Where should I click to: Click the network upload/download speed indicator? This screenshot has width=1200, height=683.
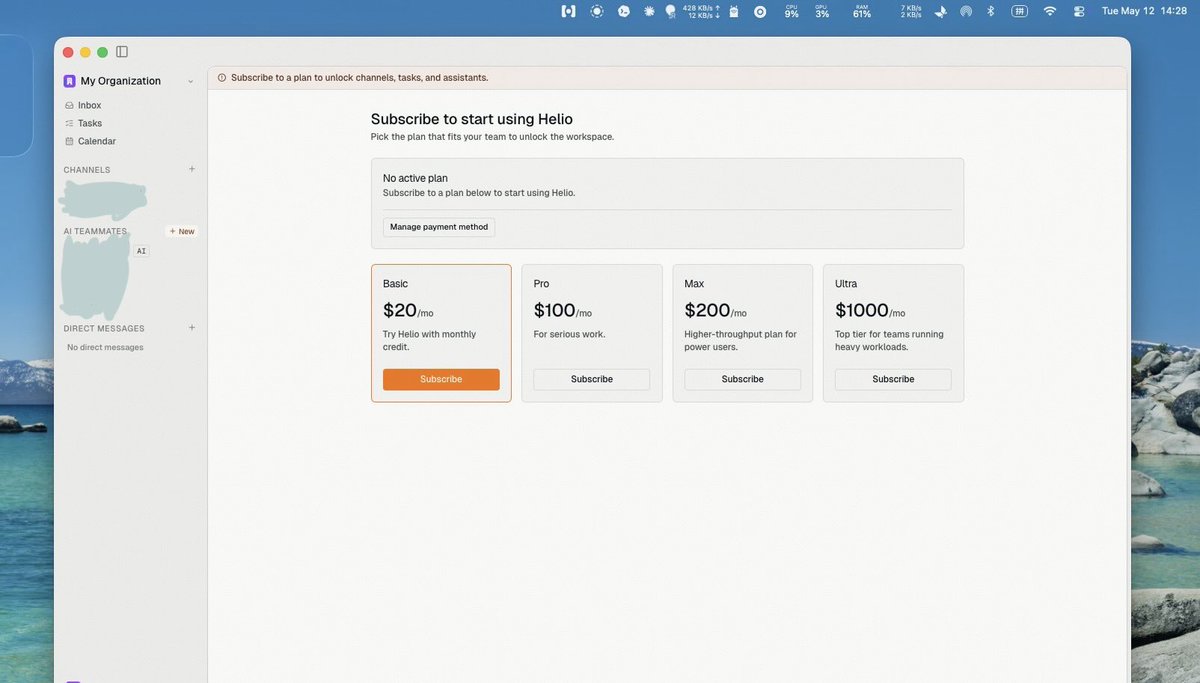pyautogui.click(x=702, y=11)
